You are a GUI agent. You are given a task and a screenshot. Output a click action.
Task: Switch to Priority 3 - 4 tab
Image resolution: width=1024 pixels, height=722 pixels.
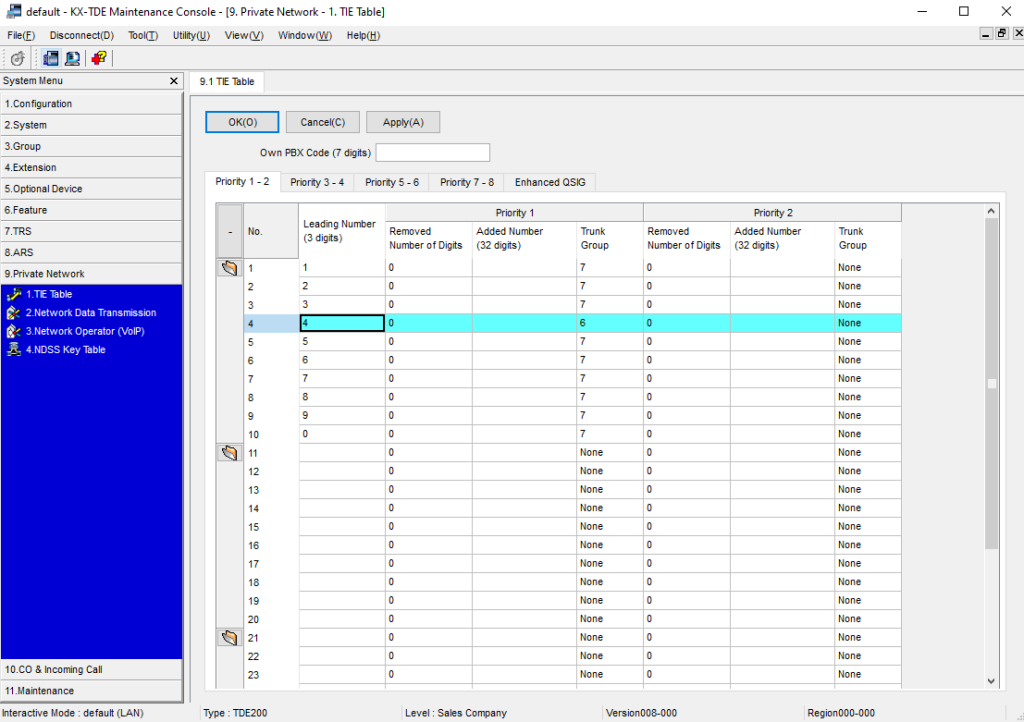point(317,182)
